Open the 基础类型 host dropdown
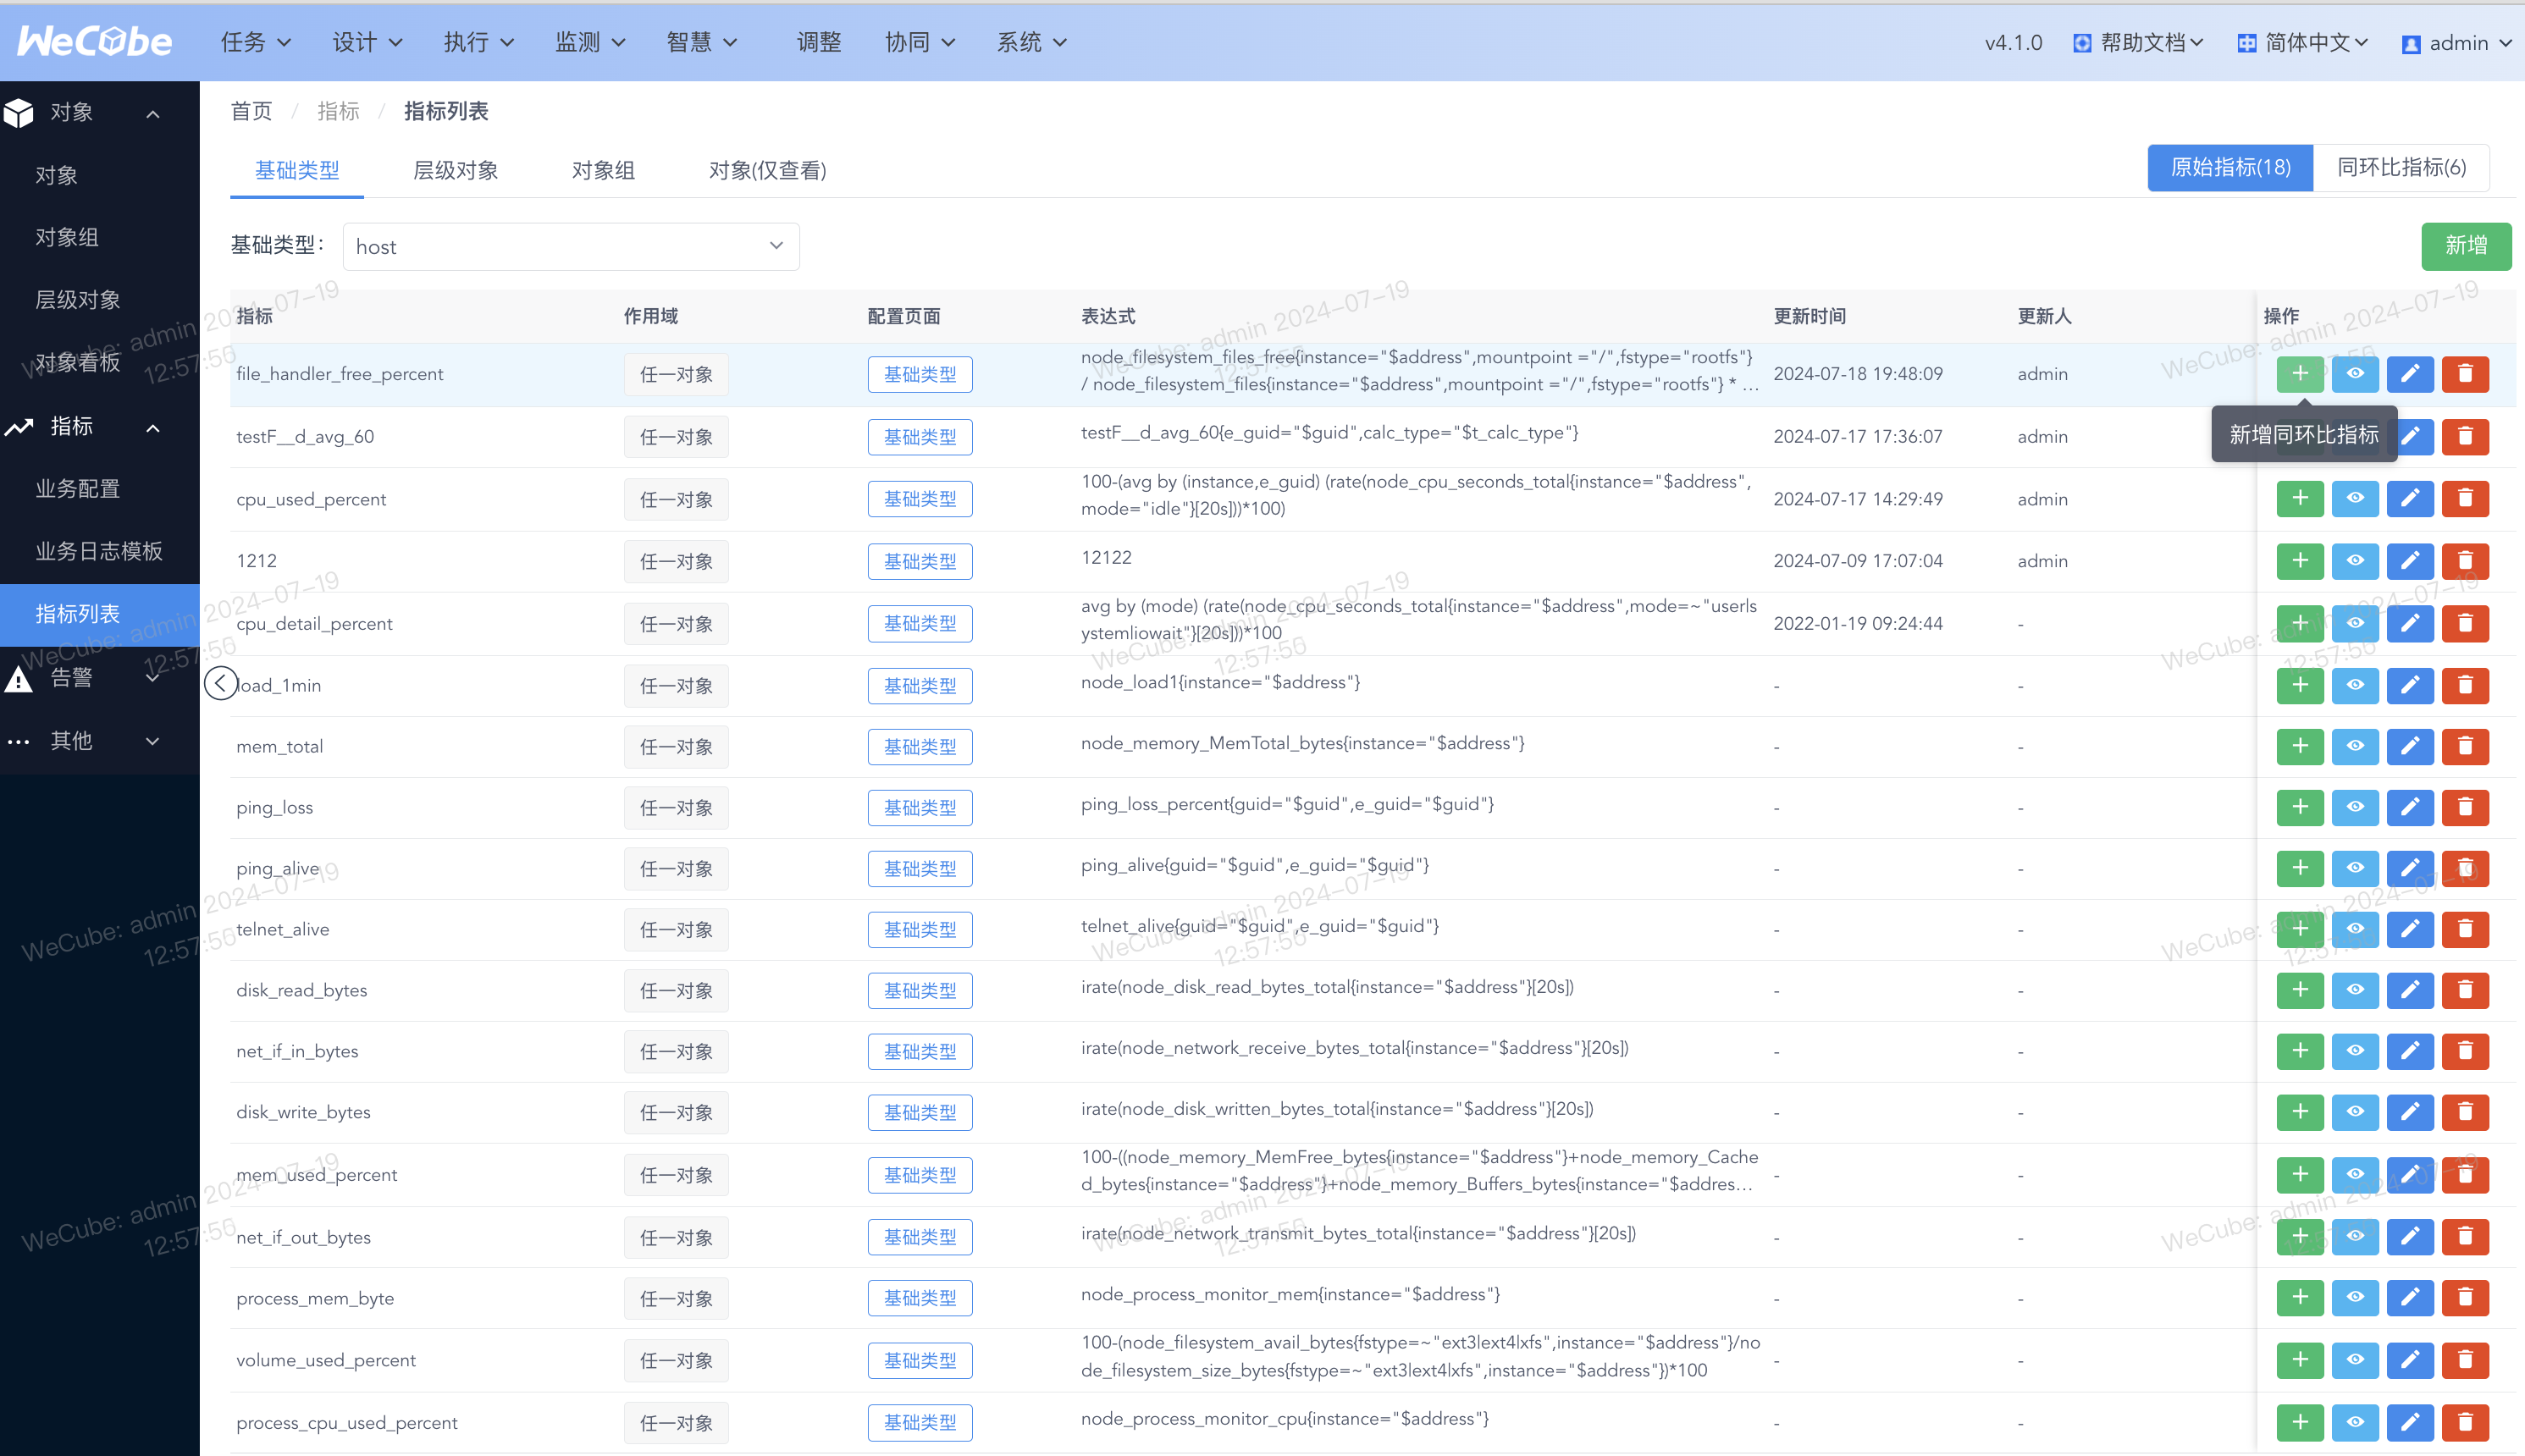This screenshot has height=1456, width=2525. (571, 246)
